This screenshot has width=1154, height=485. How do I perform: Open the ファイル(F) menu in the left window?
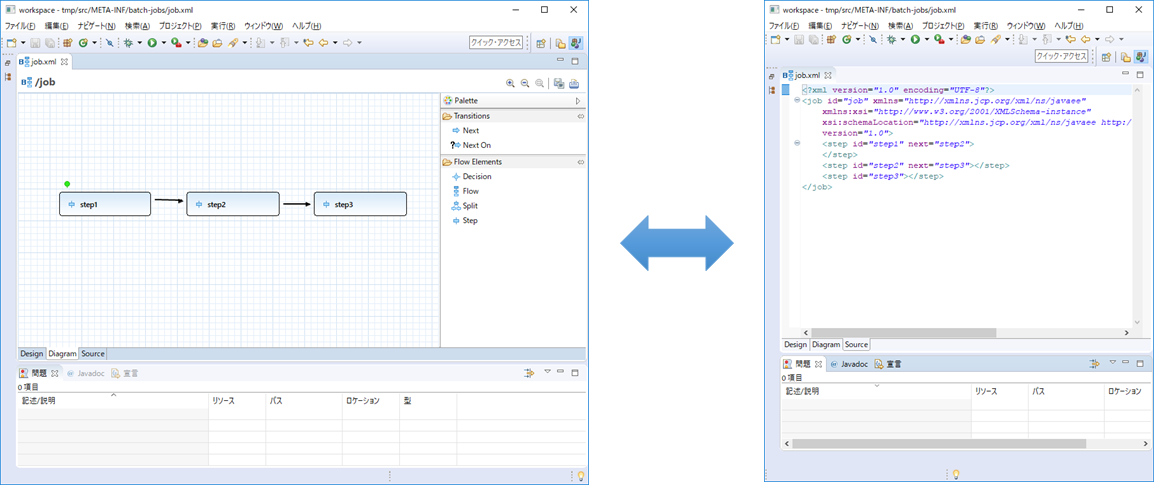22,26
